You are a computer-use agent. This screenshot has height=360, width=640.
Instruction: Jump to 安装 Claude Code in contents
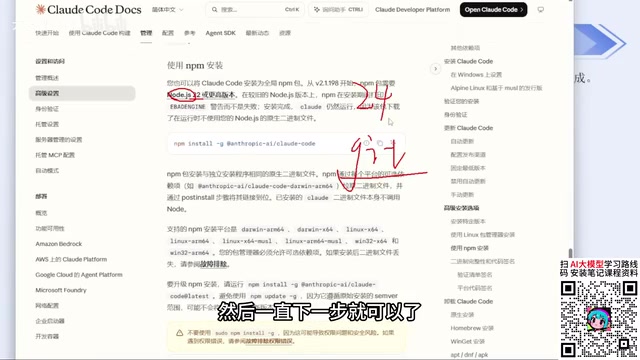[x=468, y=61]
